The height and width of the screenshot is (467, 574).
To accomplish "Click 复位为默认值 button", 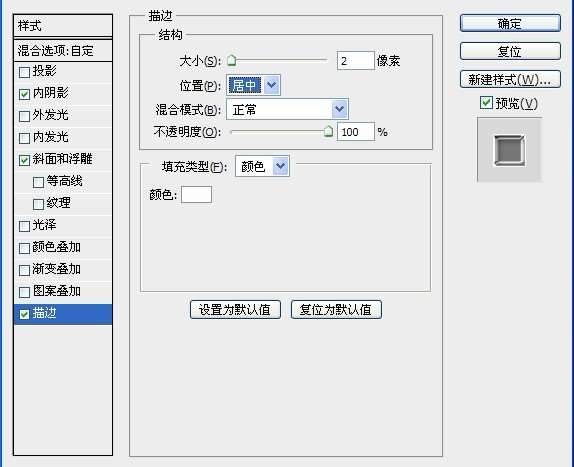I will [336, 310].
